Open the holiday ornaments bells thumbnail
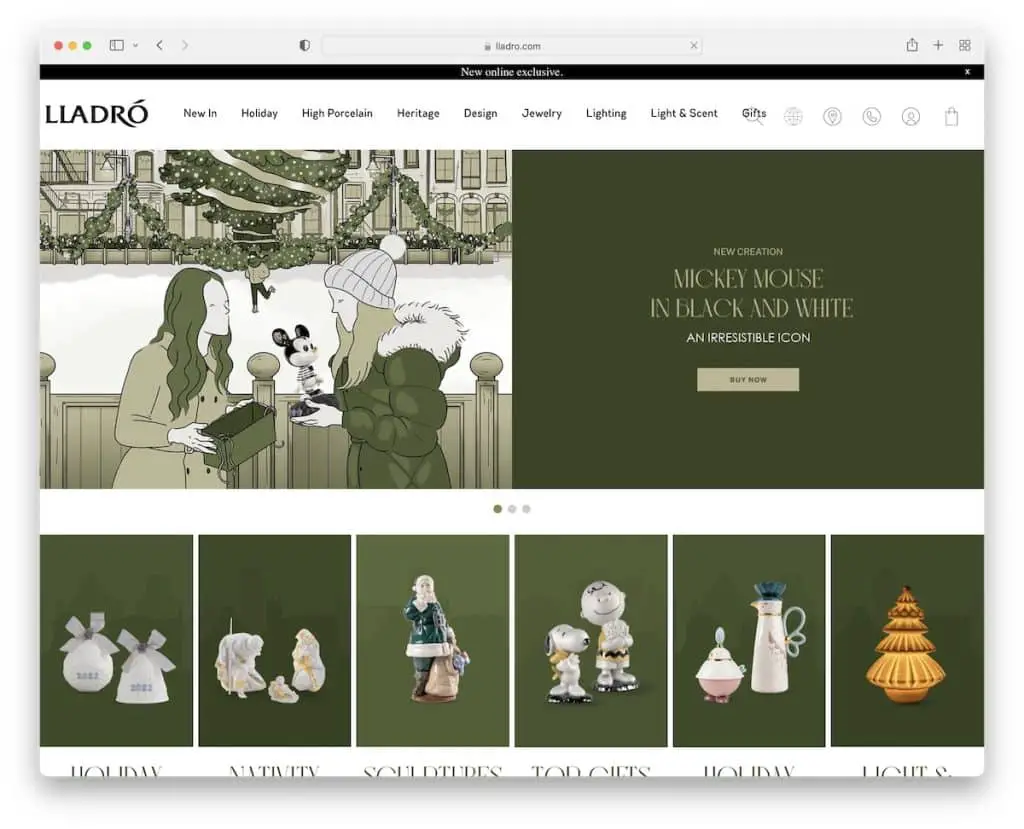Image resolution: width=1024 pixels, height=829 pixels. point(116,640)
